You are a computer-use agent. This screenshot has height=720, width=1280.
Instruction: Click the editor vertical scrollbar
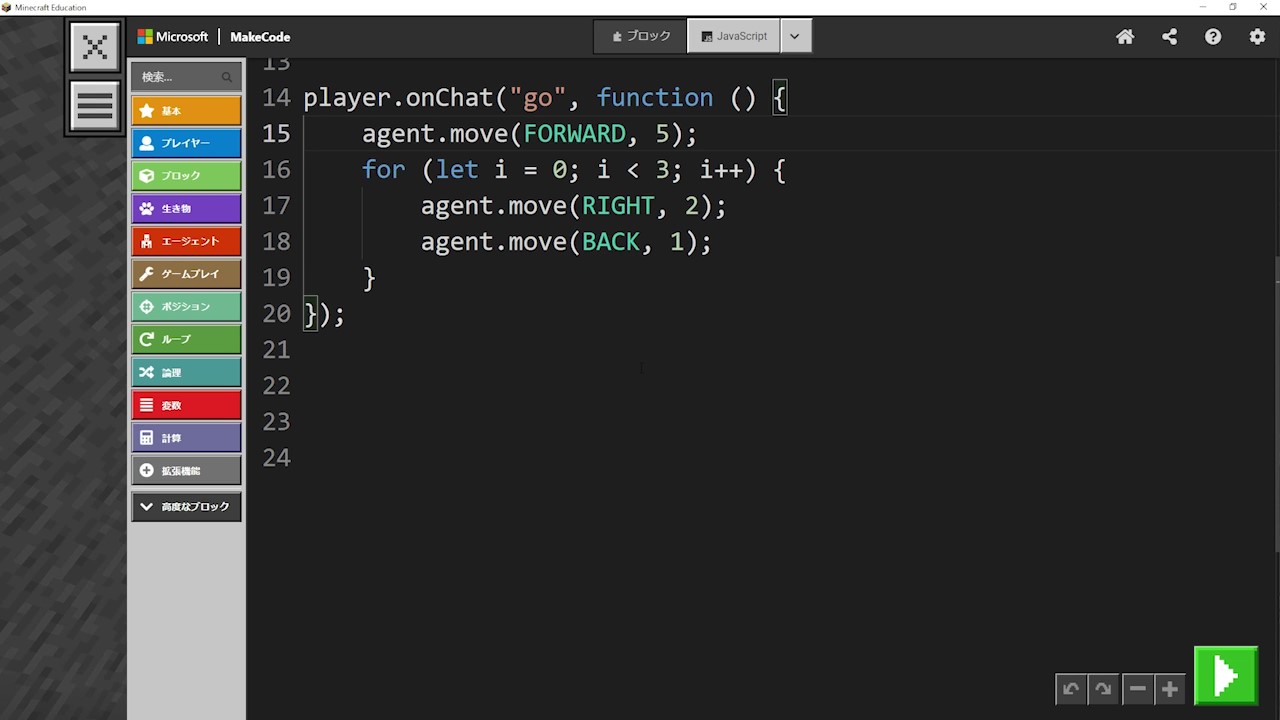coord(1276,400)
